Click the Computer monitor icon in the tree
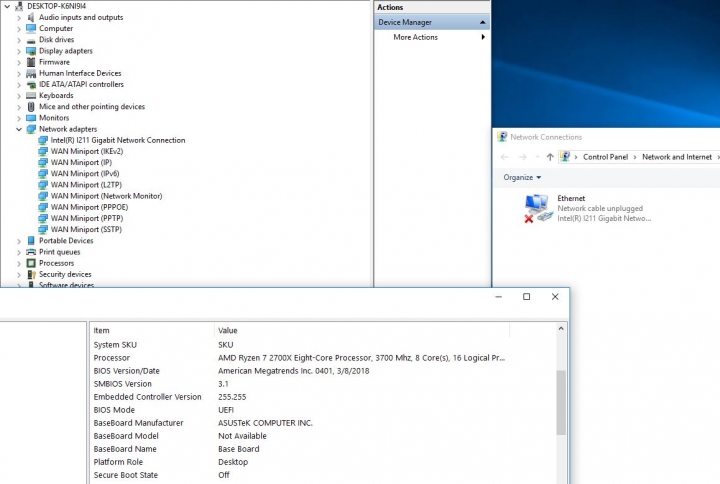The width and height of the screenshot is (720, 484). coord(31,28)
